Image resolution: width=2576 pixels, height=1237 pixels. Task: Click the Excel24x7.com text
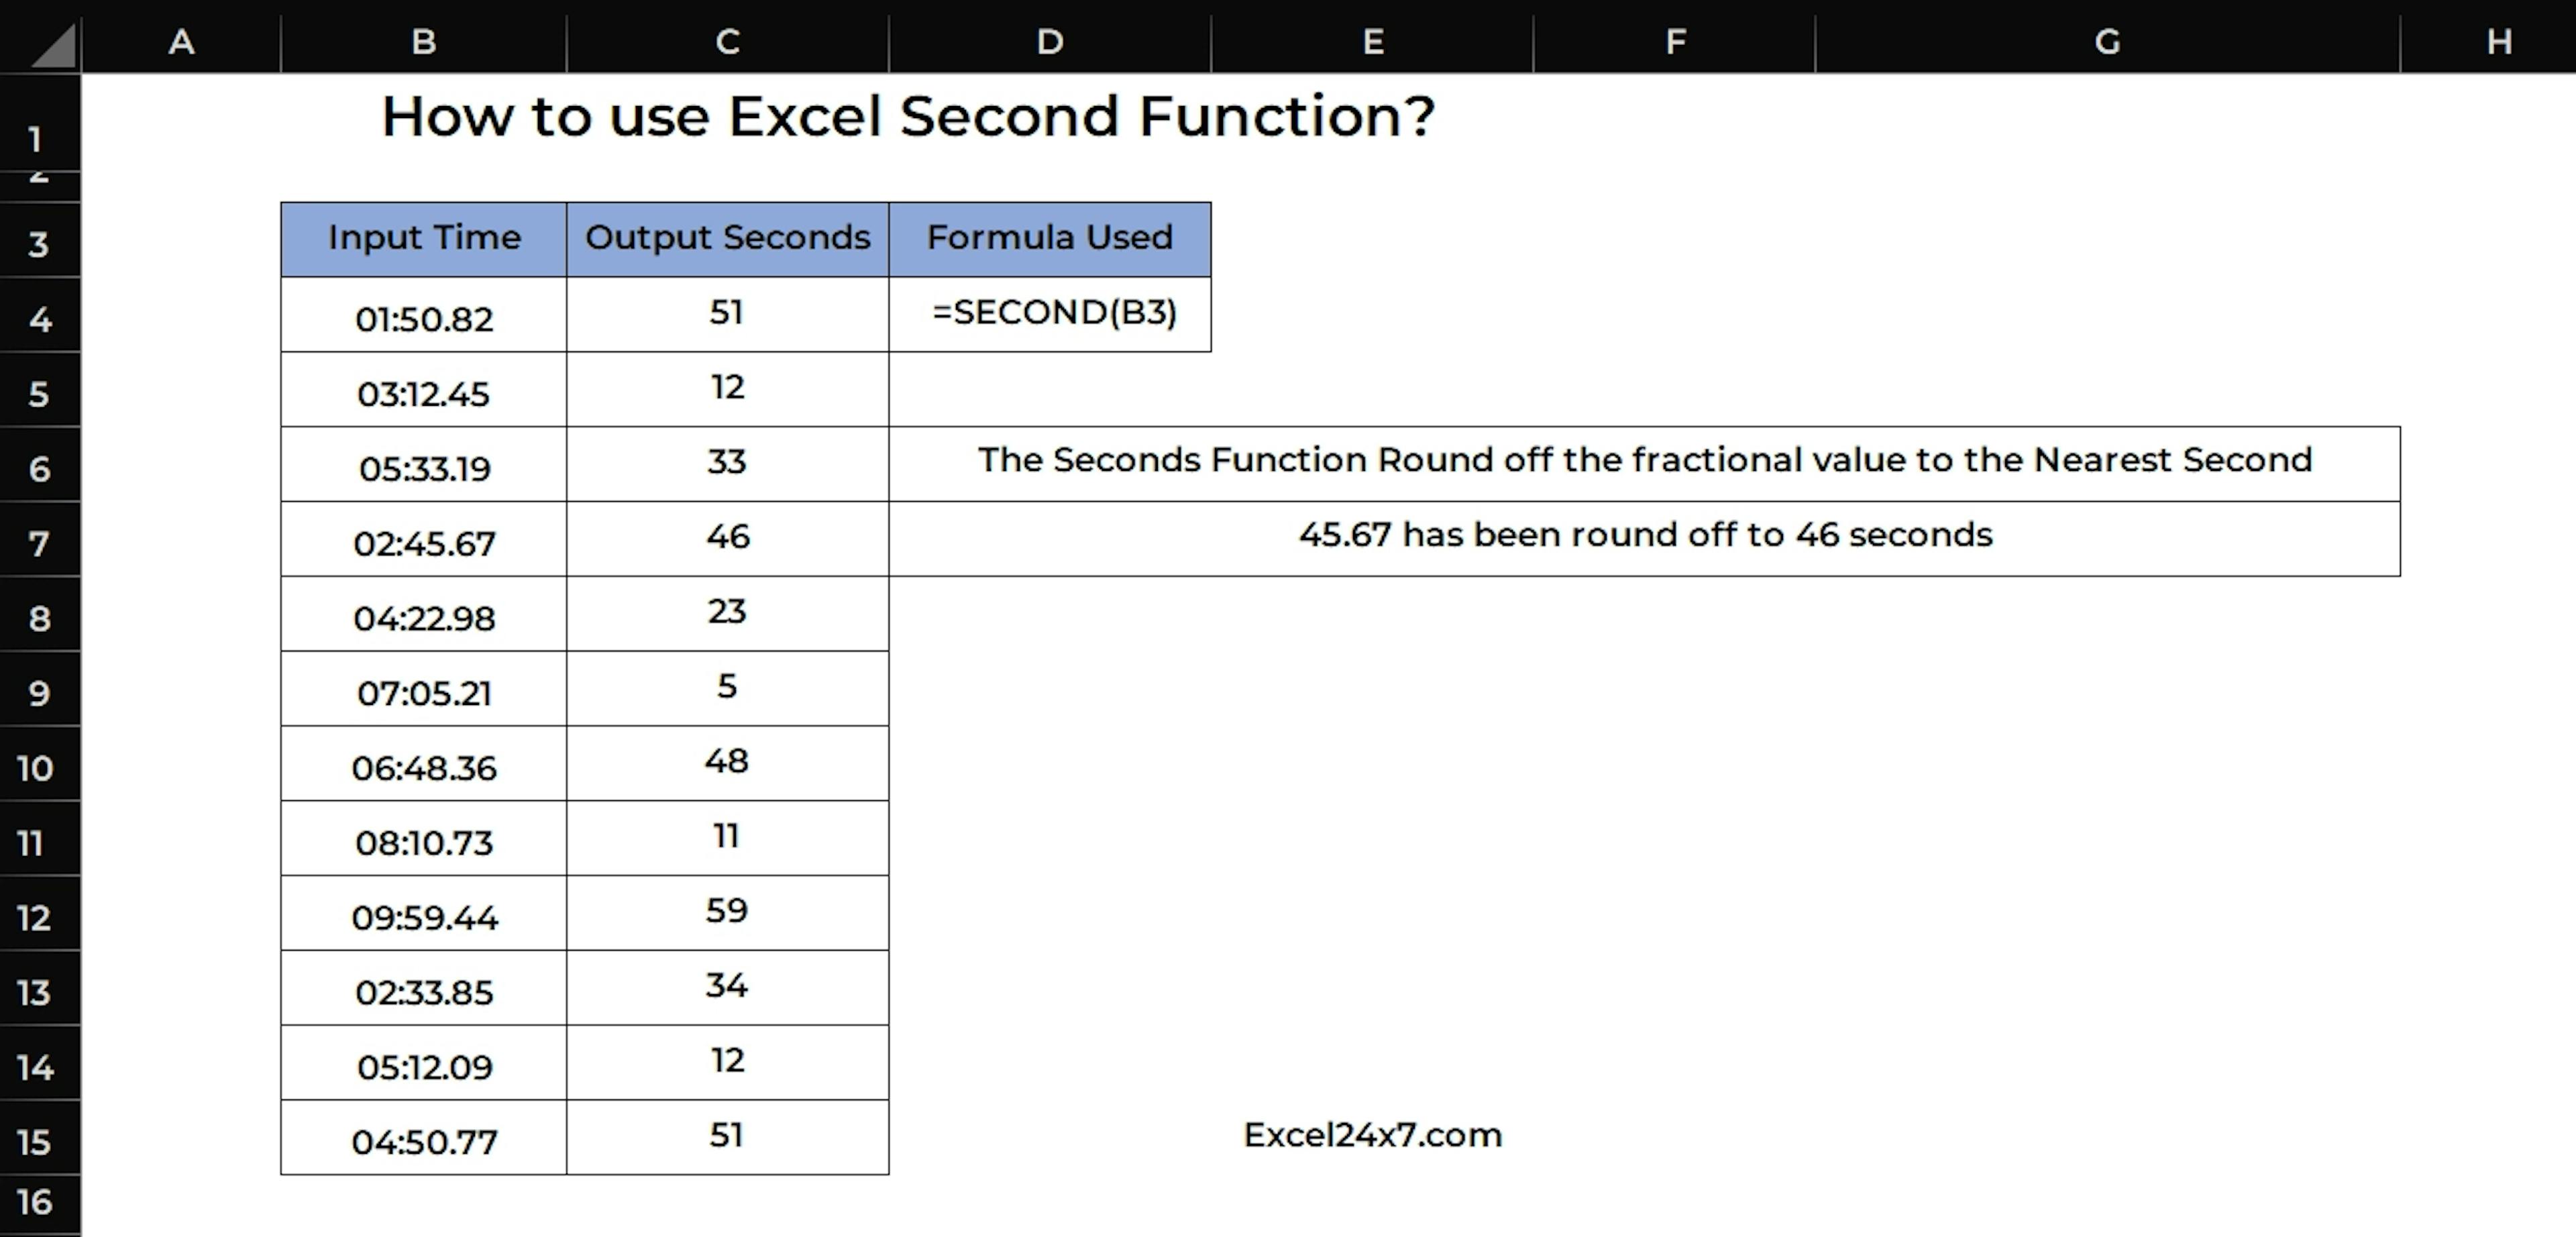1372,1135
